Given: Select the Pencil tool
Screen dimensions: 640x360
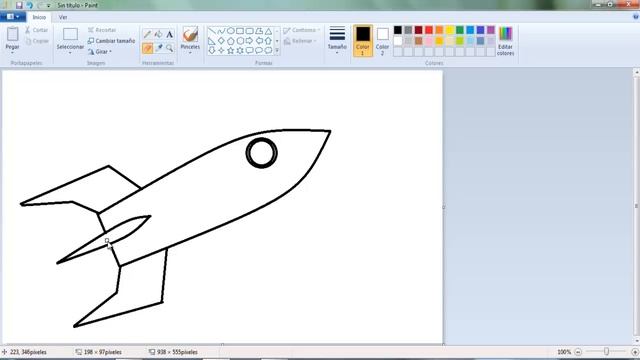Looking at the screenshot, I should [147, 35].
